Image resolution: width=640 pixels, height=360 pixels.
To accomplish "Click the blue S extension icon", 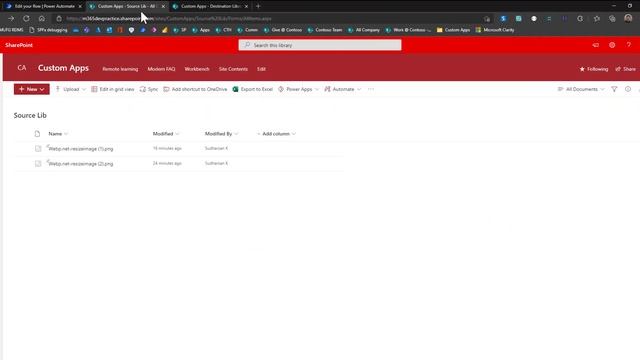I will [x=503, y=18].
